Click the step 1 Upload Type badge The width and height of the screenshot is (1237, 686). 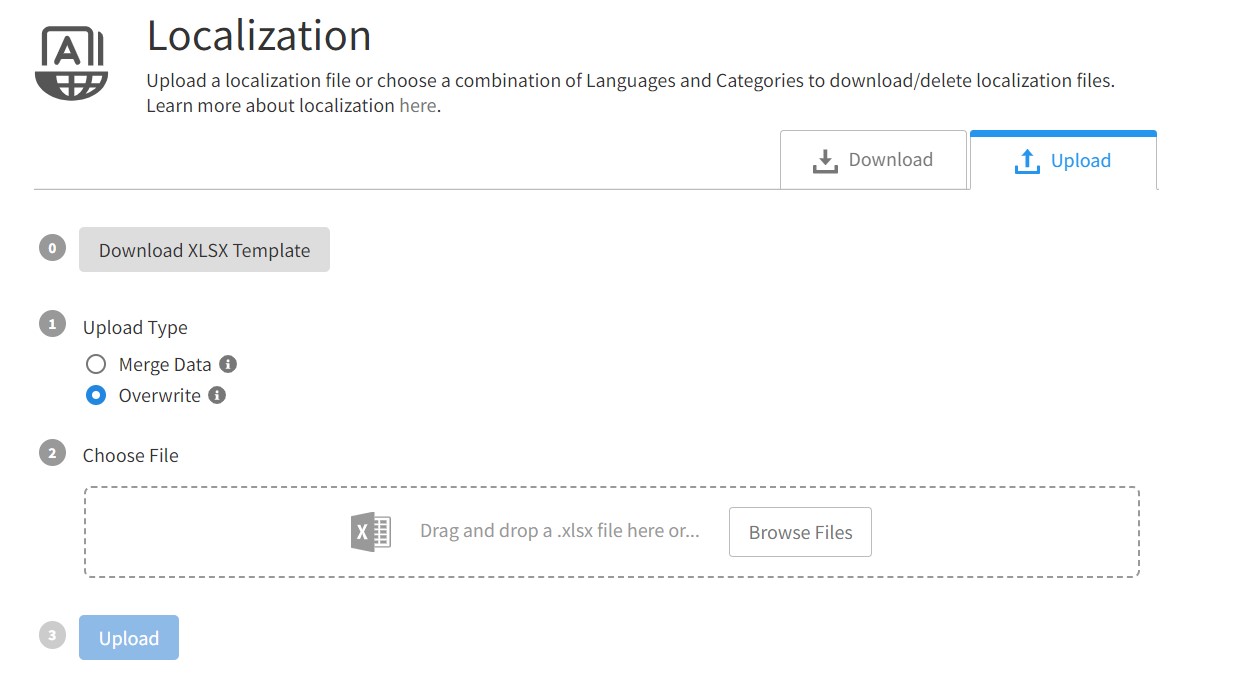click(x=51, y=323)
